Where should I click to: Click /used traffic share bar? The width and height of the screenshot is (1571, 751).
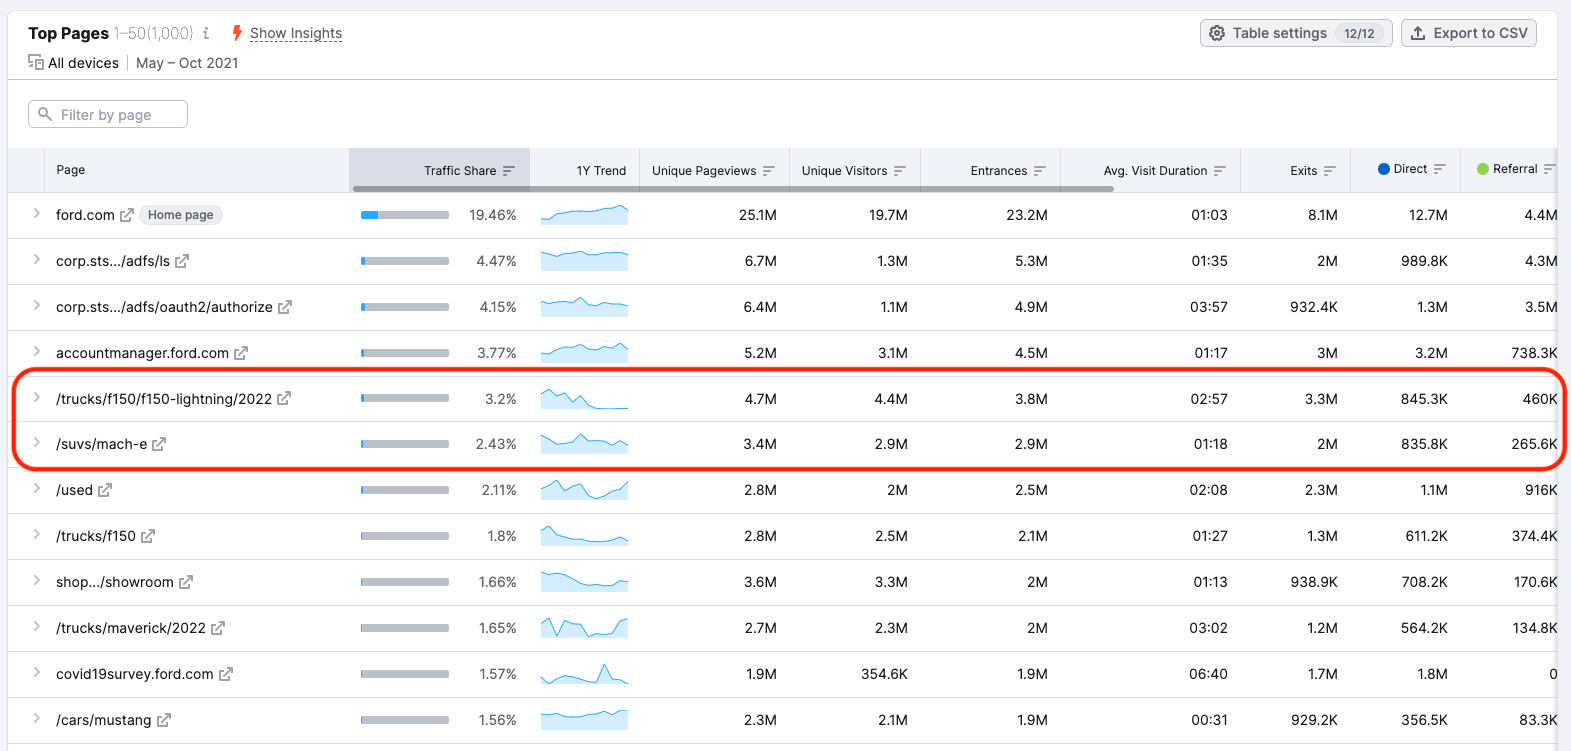(x=405, y=490)
